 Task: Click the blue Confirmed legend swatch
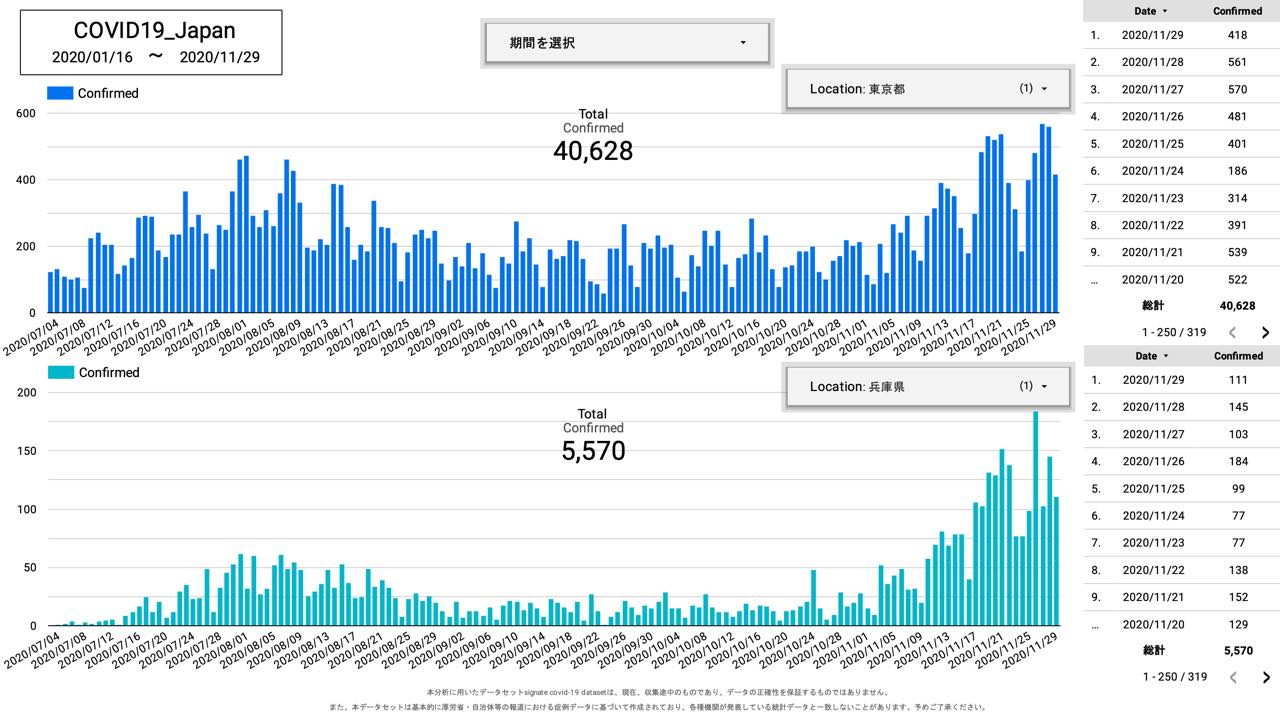(60, 93)
